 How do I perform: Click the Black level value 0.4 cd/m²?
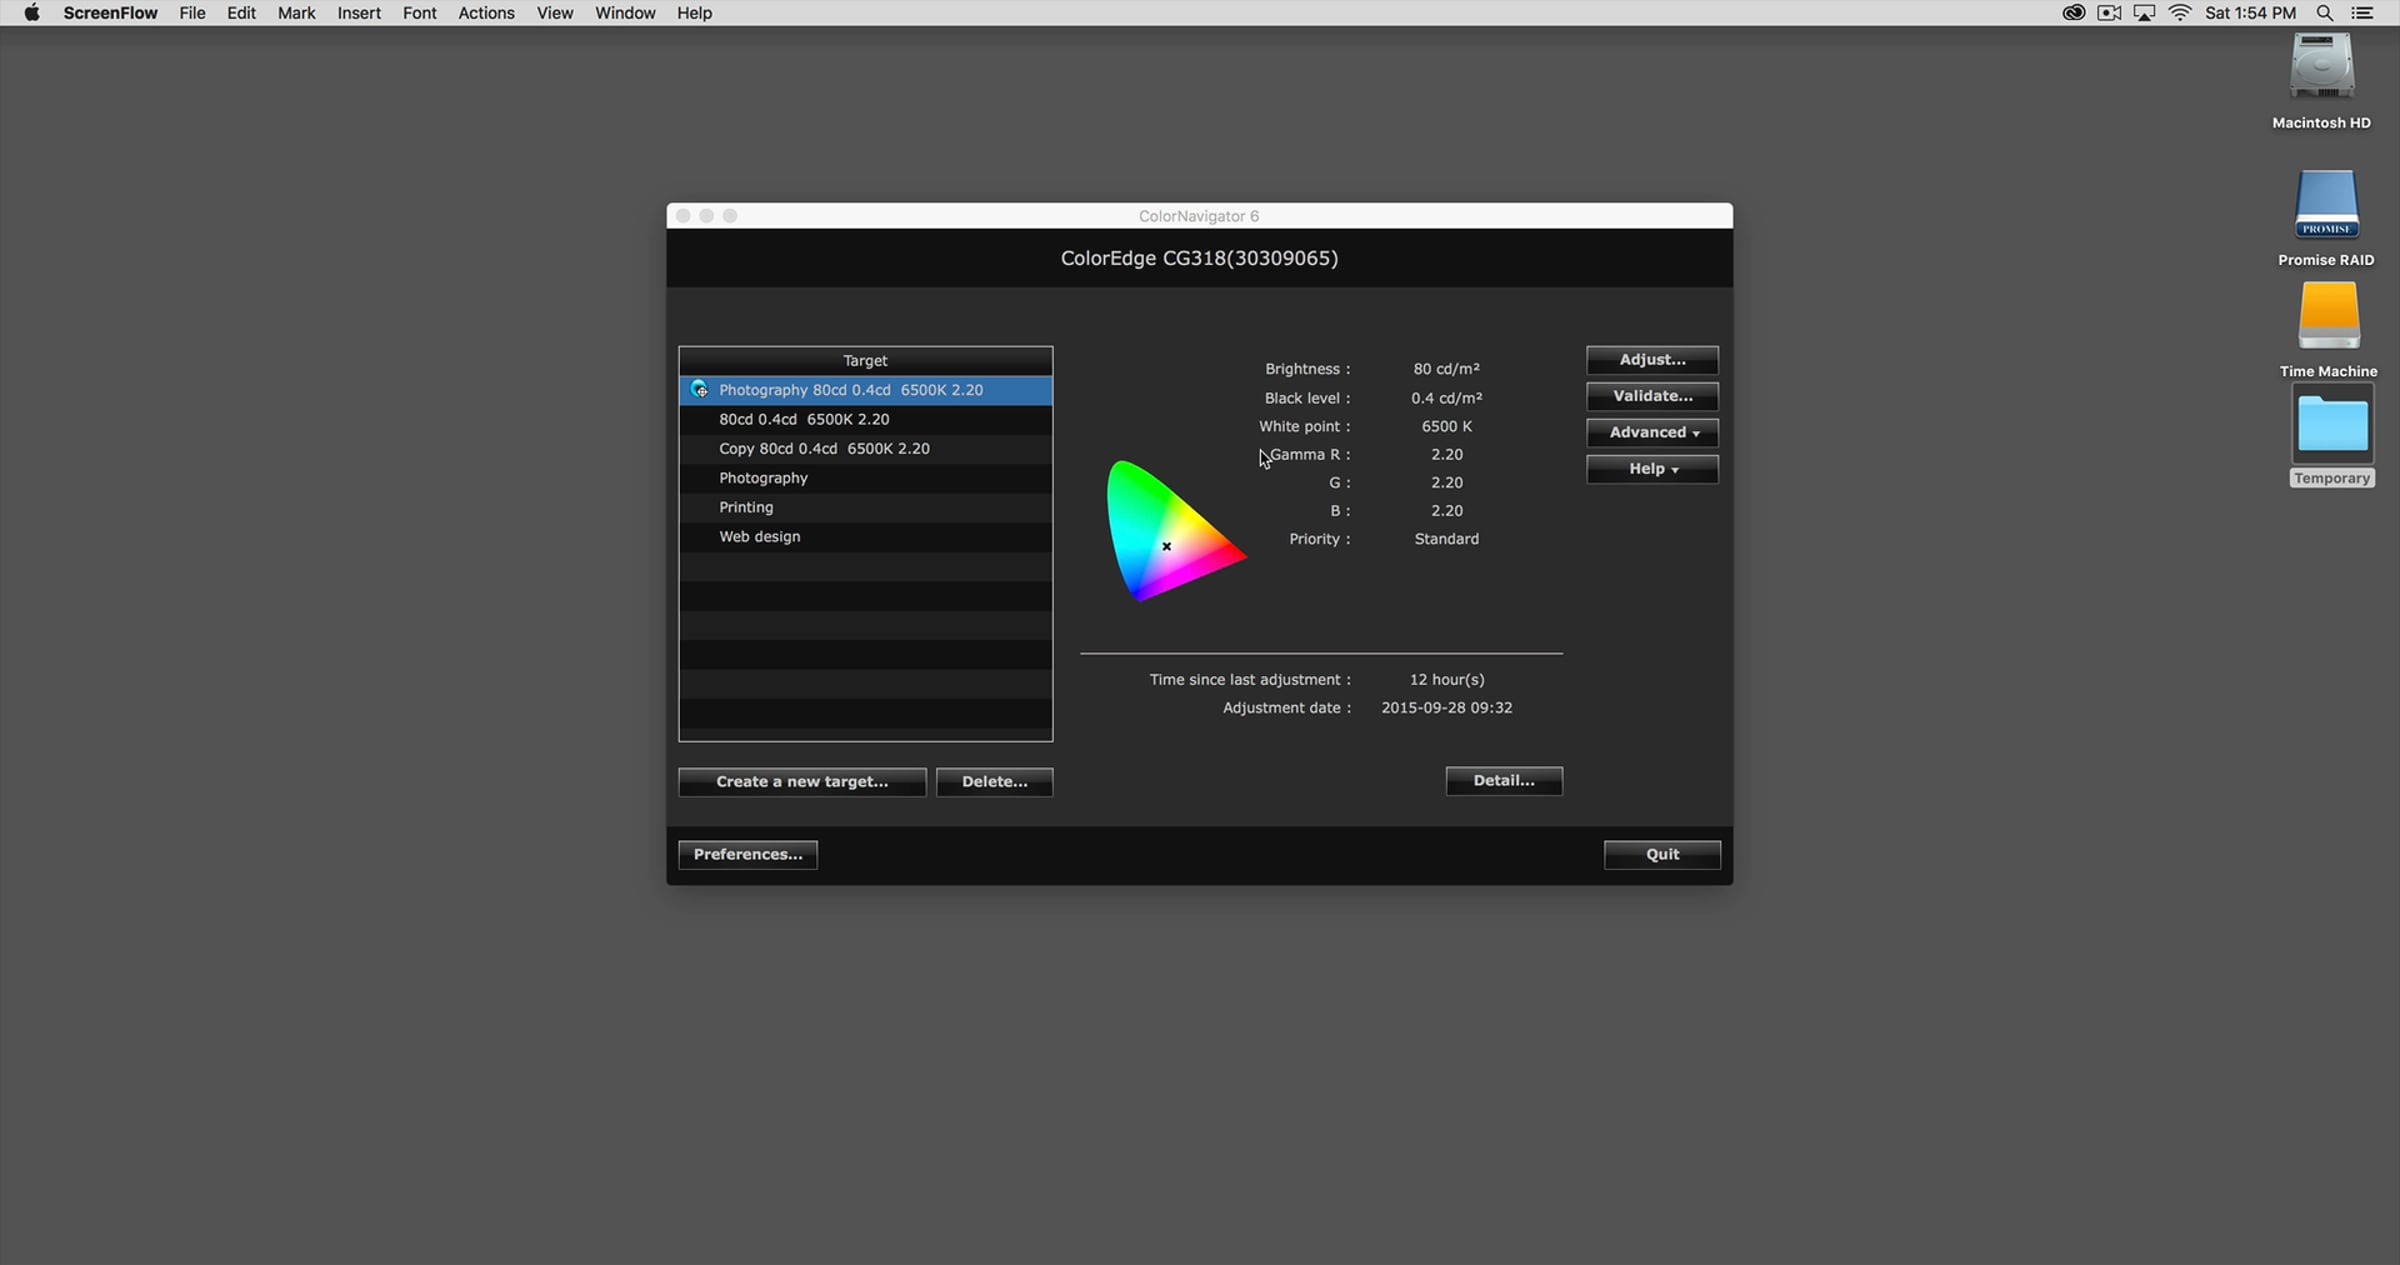pyautogui.click(x=1446, y=398)
